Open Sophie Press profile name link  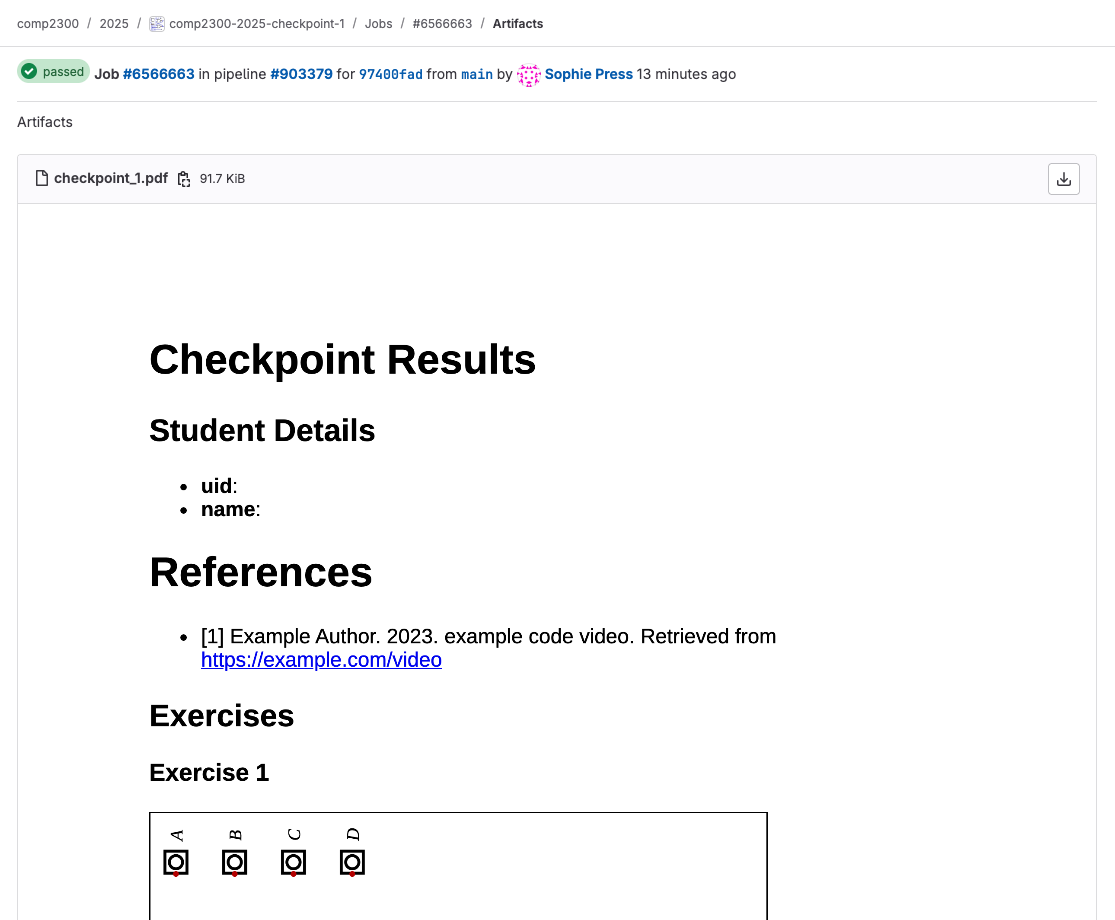pos(588,74)
